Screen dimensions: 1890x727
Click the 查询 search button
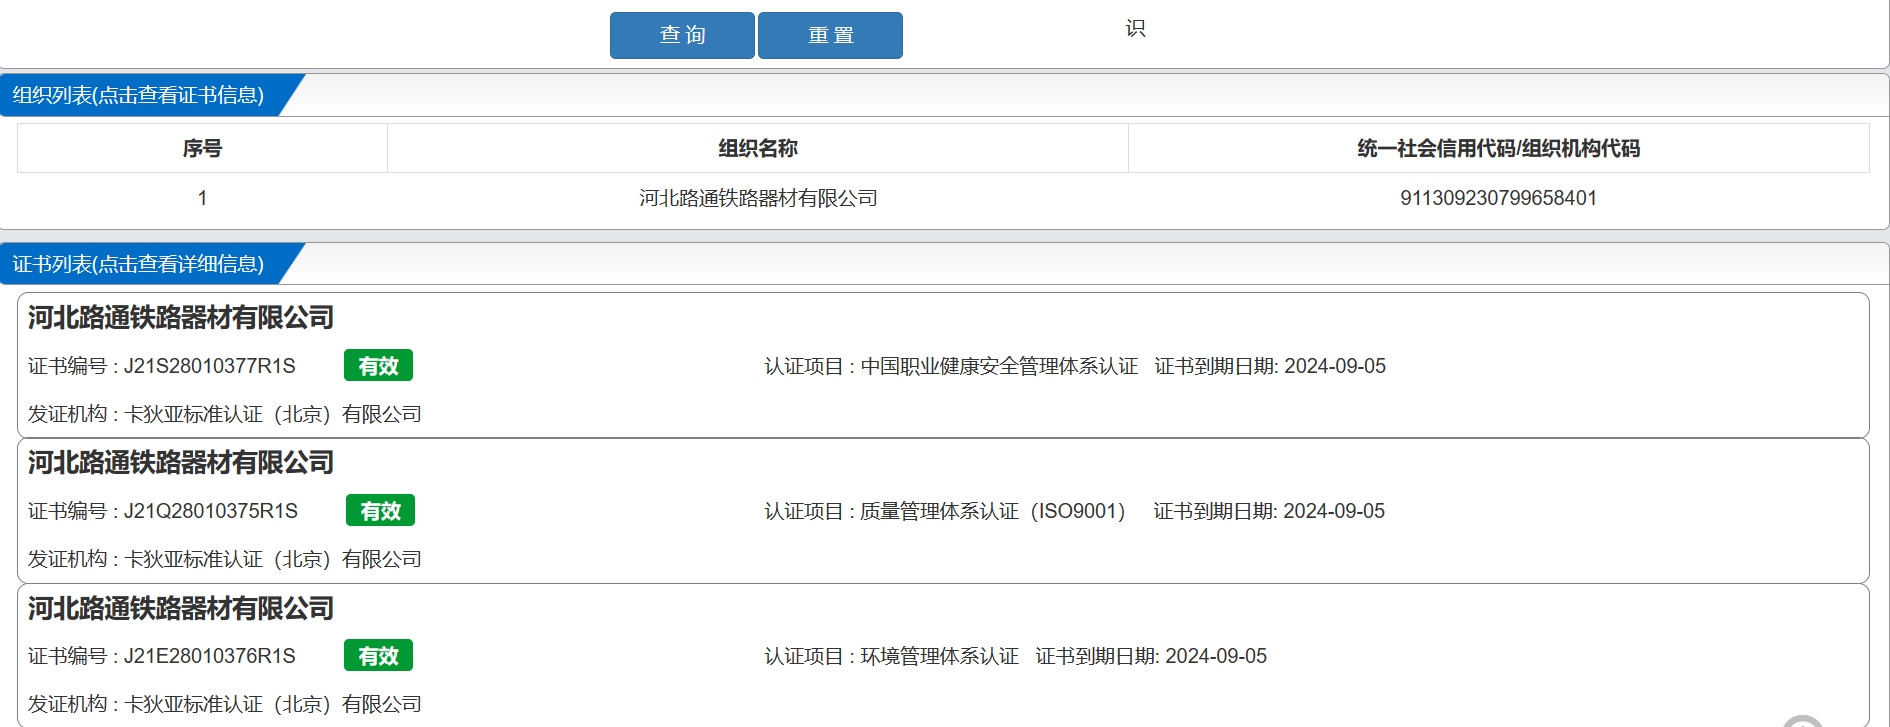pos(682,35)
